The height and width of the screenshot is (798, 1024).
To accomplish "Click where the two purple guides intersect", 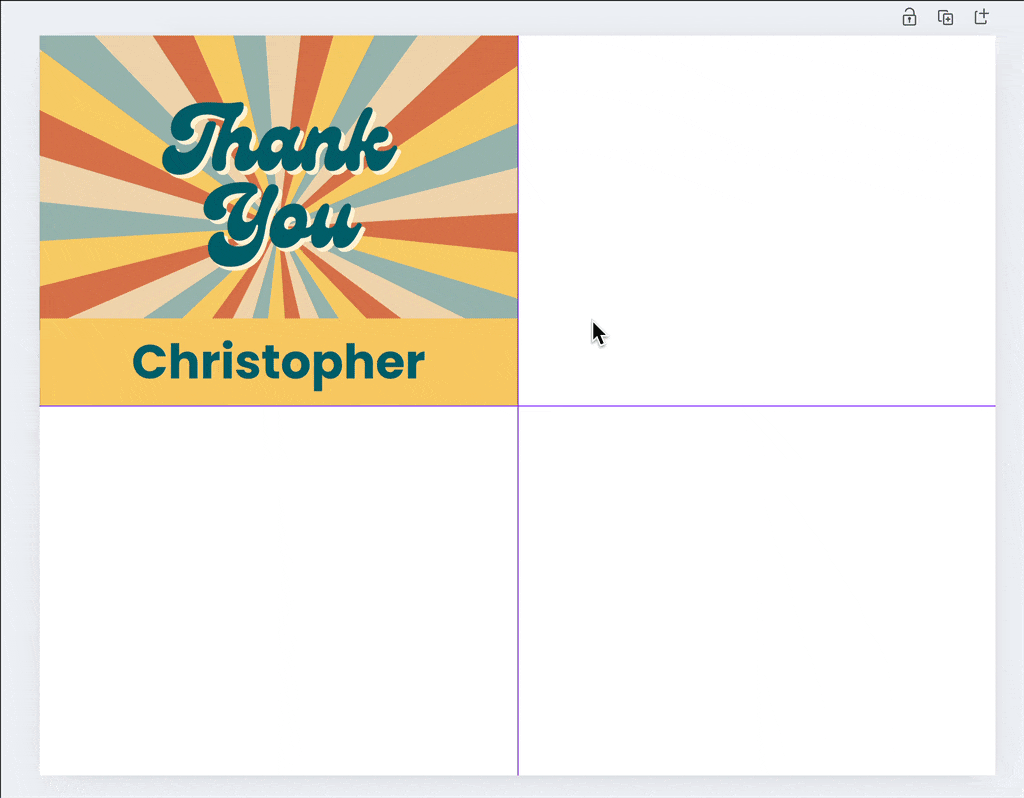I will point(518,406).
